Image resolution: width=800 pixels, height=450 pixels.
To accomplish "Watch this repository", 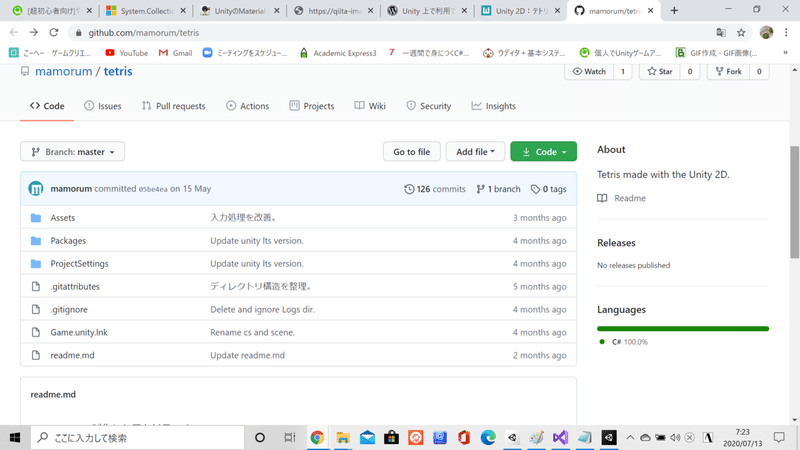I will click(589, 71).
